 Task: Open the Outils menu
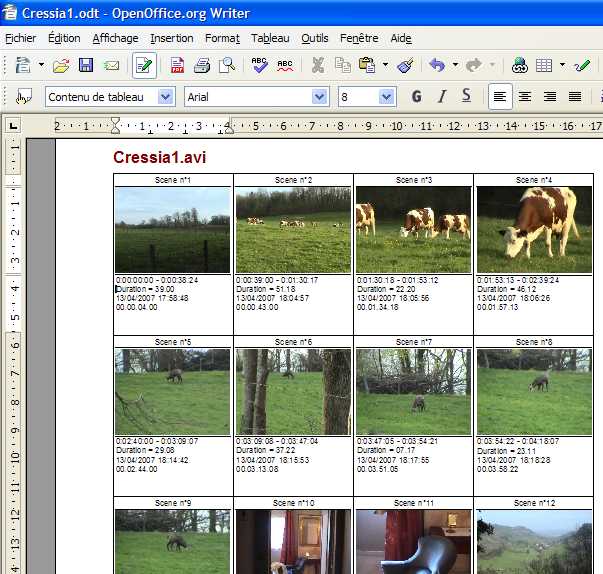[315, 38]
